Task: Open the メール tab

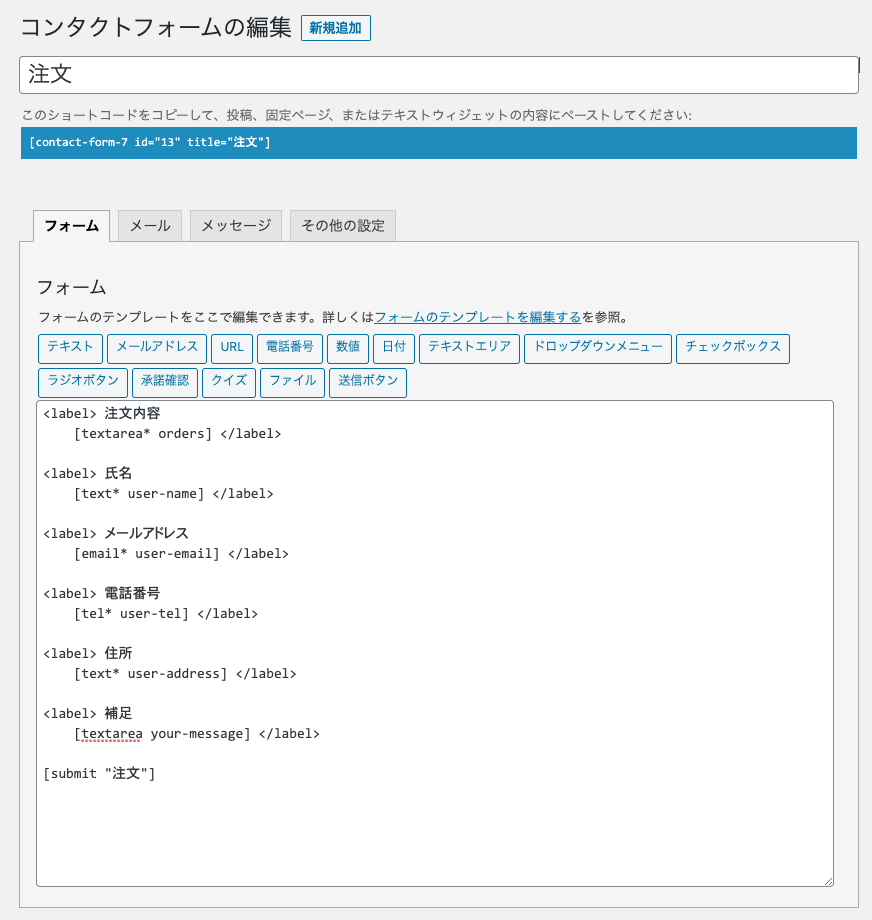Action: (x=150, y=226)
